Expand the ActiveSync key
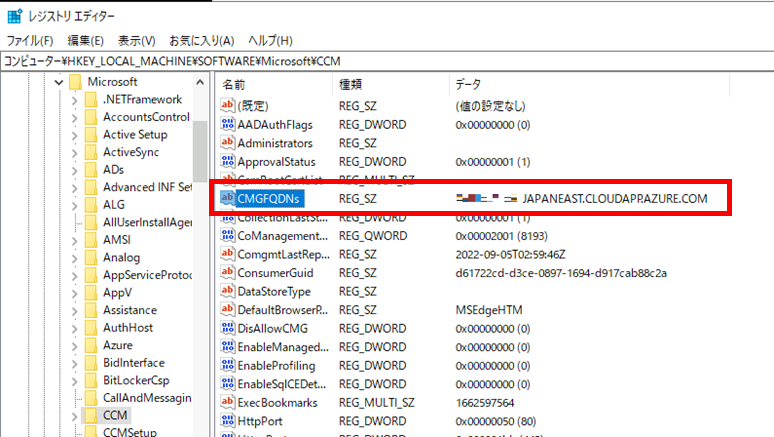Viewport: 774px width, 437px height. click(75, 153)
